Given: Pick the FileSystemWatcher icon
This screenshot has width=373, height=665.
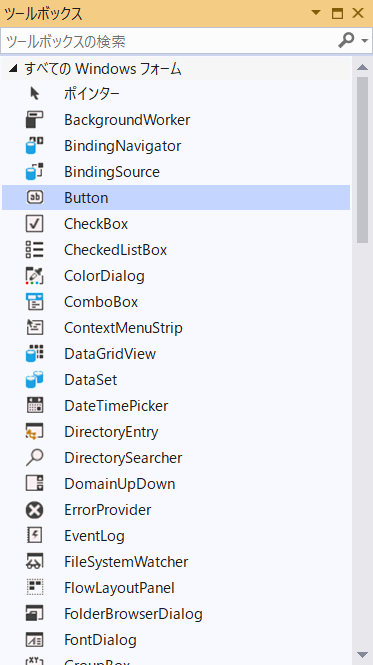Looking at the screenshot, I should (34, 562).
